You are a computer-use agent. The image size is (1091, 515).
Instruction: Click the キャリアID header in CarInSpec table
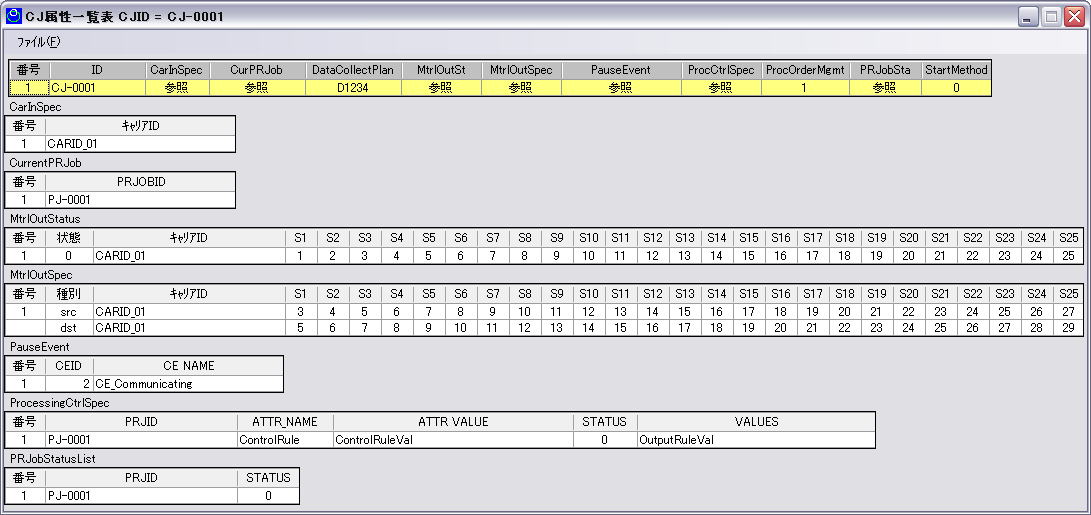point(140,126)
